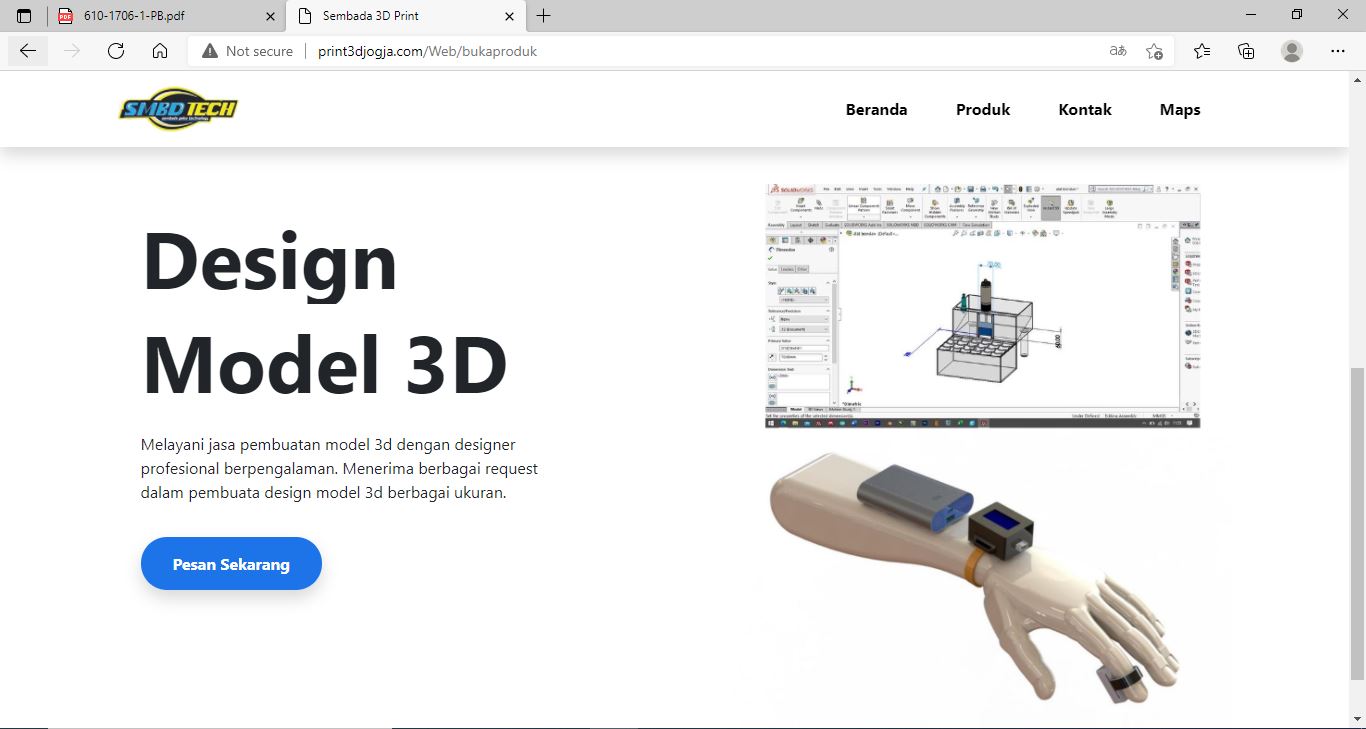Select Produk in the navigation bar
The width and height of the screenshot is (1366, 729).
(982, 109)
